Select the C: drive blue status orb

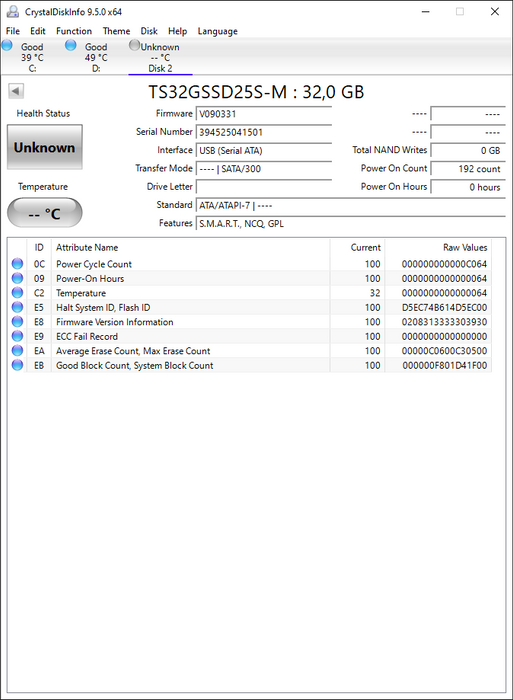tap(7, 45)
